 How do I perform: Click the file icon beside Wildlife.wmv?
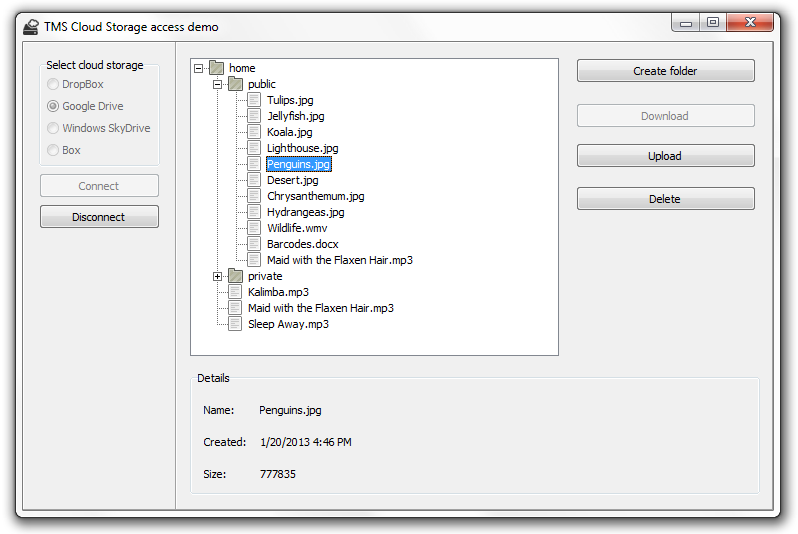(254, 228)
